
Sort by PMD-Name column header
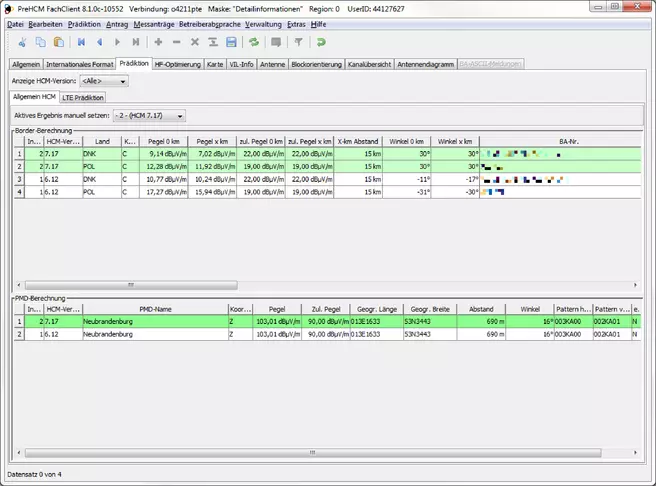tap(155, 309)
